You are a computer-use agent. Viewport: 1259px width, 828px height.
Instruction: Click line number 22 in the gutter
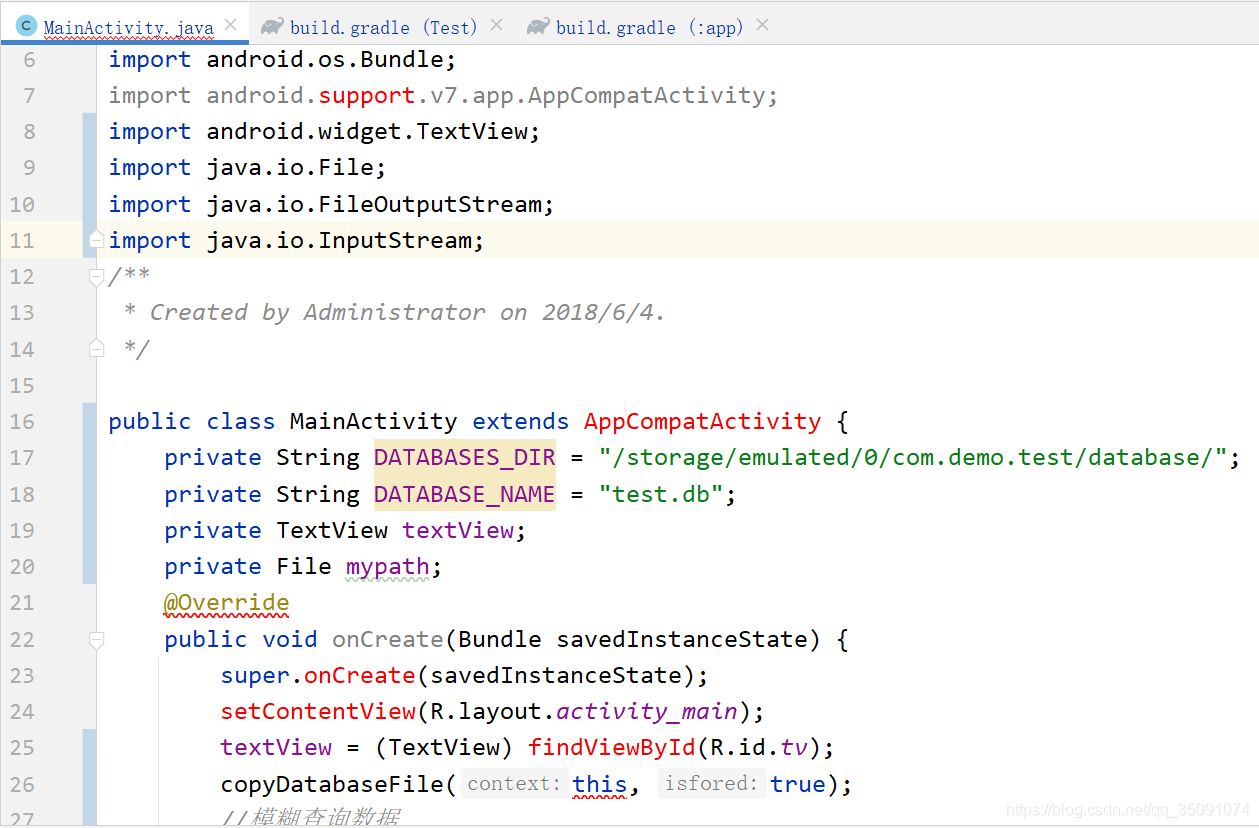[22, 639]
